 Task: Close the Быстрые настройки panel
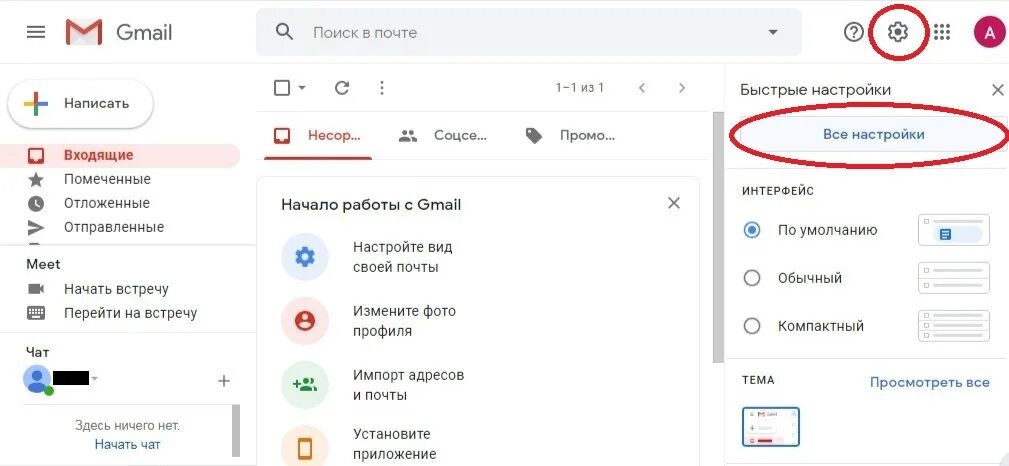[x=997, y=89]
